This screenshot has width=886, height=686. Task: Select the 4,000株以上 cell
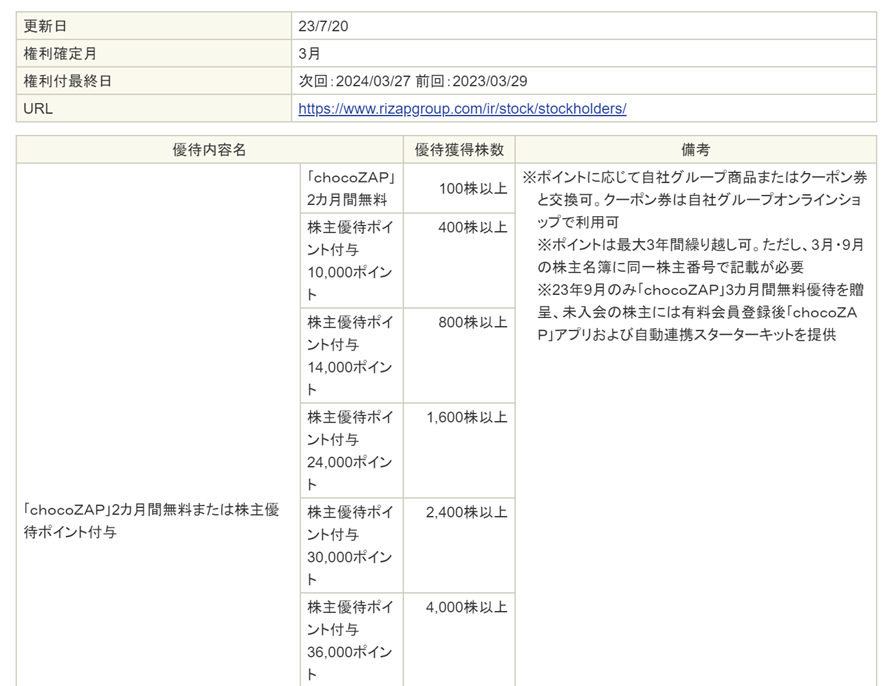point(459,640)
